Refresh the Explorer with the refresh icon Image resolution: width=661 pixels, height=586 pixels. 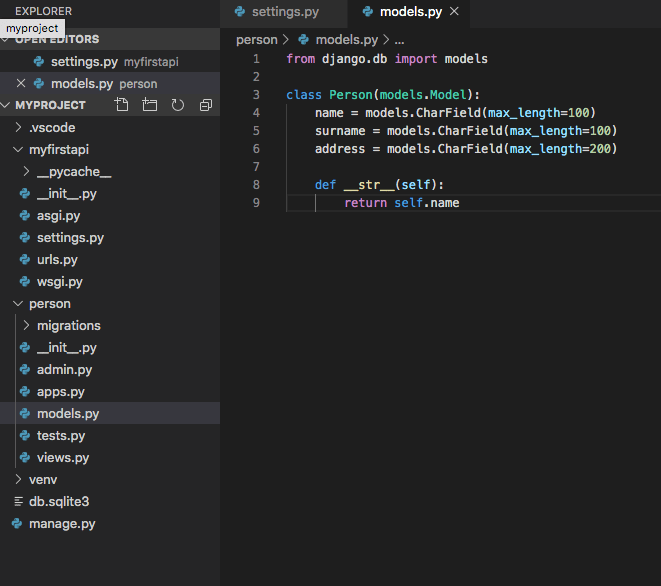pos(177,105)
